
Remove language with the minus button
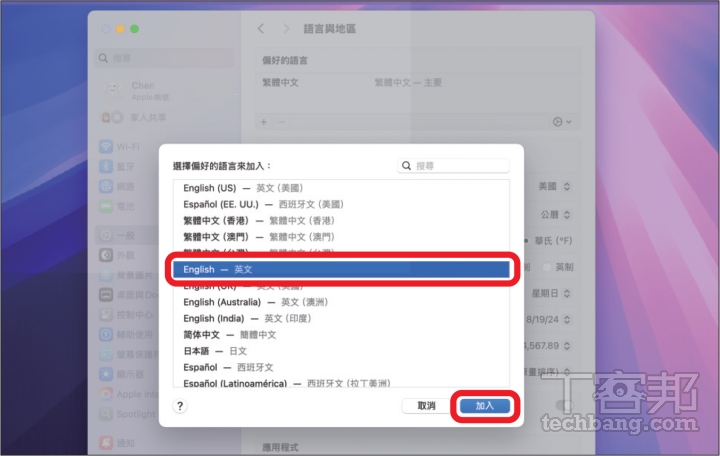point(281,122)
